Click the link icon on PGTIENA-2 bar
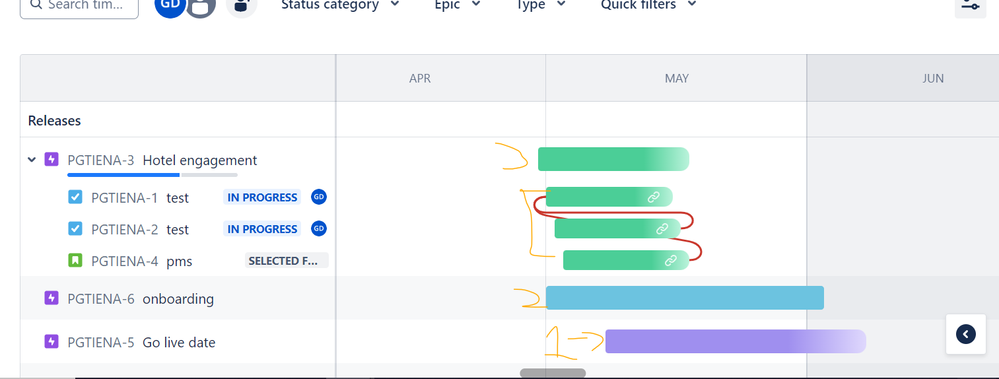Image resolution: width=999 pixels, height=379 pixels. tap(662, 229)
